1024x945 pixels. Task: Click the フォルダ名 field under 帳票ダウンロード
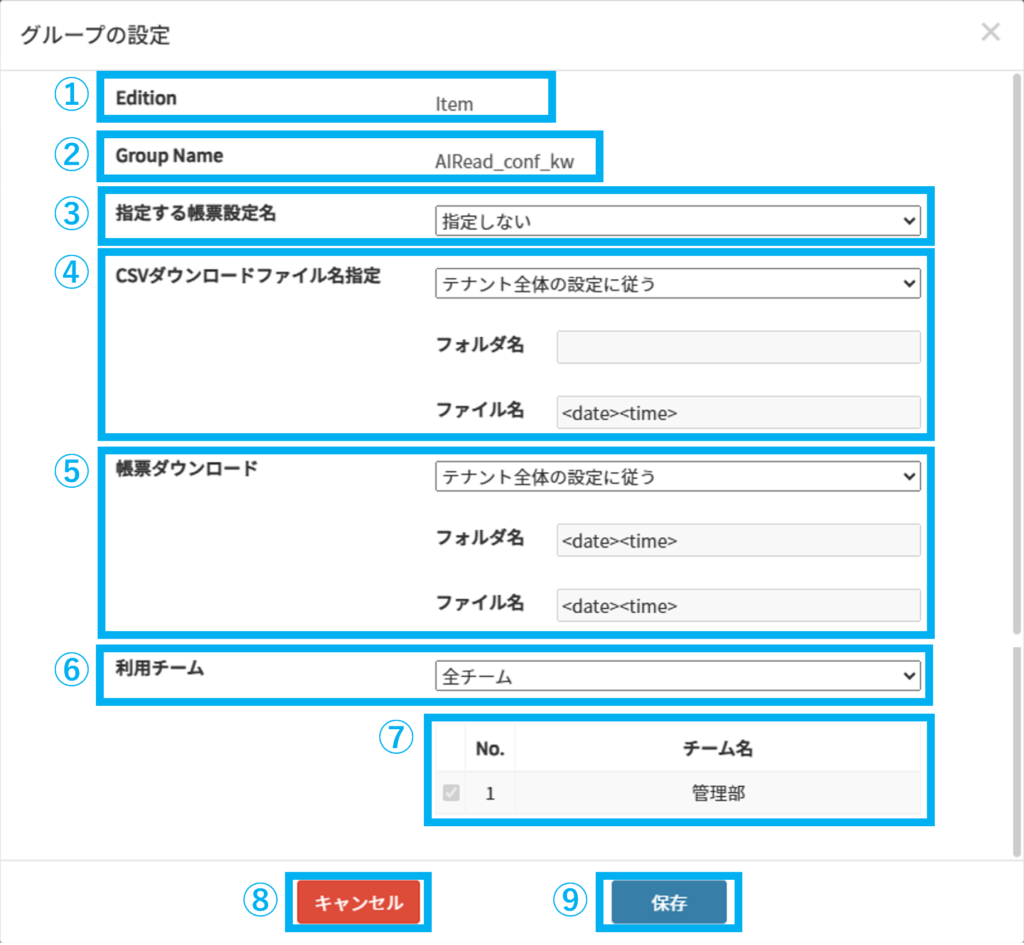[x=738, y=541]
